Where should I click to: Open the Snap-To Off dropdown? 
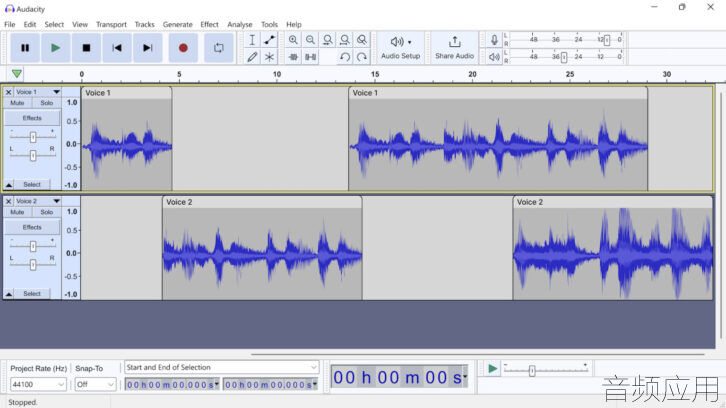95,384
